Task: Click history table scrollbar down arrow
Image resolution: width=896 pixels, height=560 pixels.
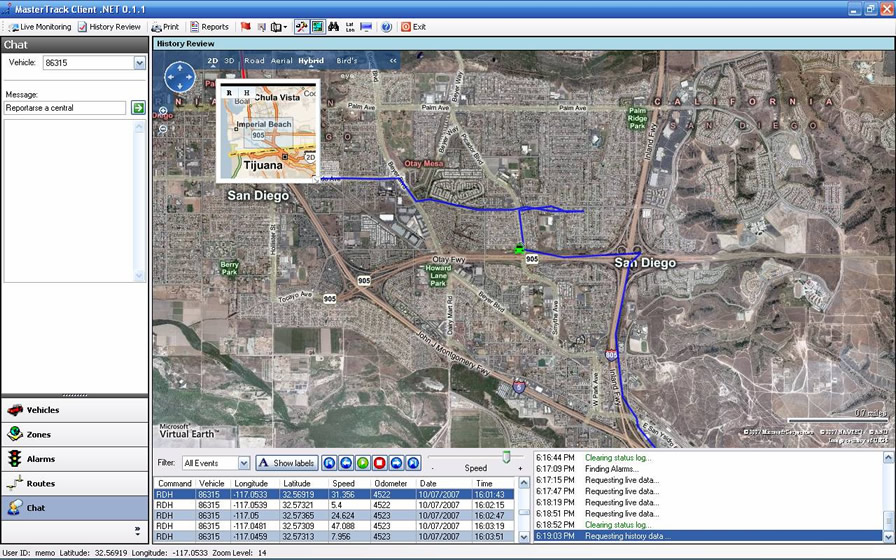Action: 523,537
